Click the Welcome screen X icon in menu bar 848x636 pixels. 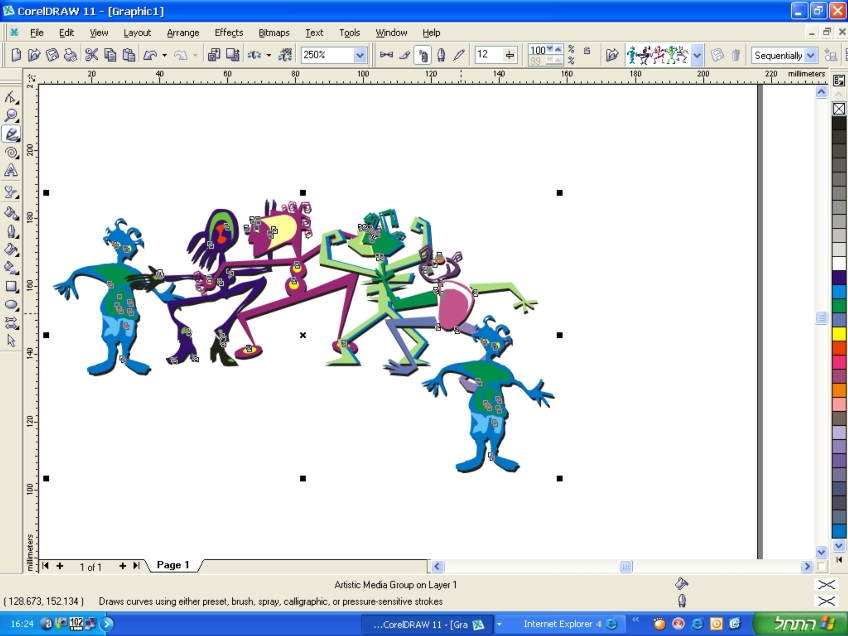[x=15, y=32]
